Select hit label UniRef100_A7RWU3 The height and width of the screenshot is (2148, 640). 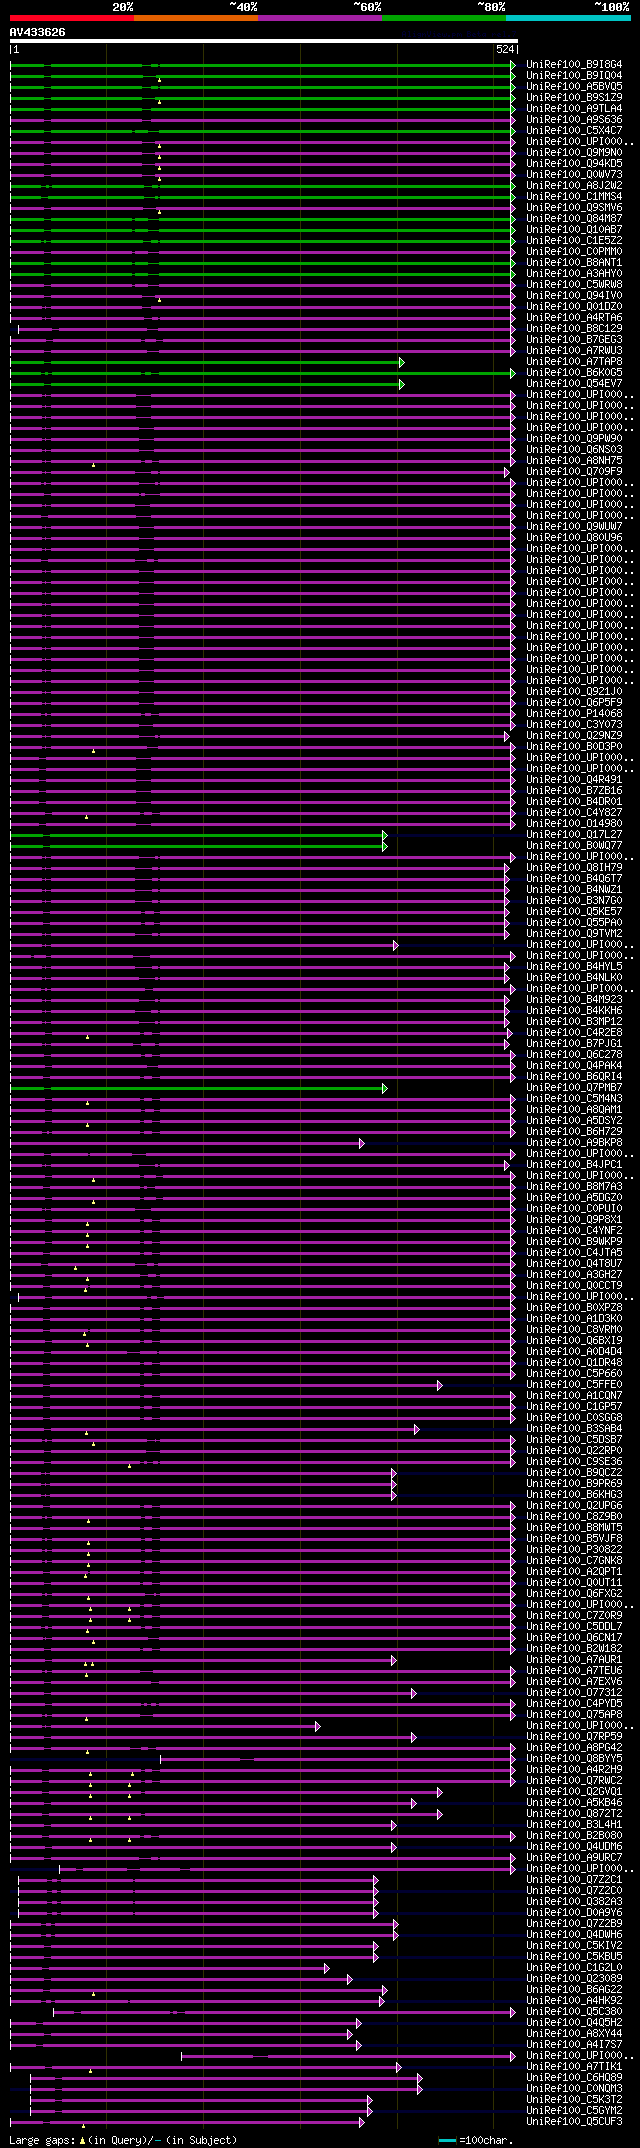pos(574,350)
